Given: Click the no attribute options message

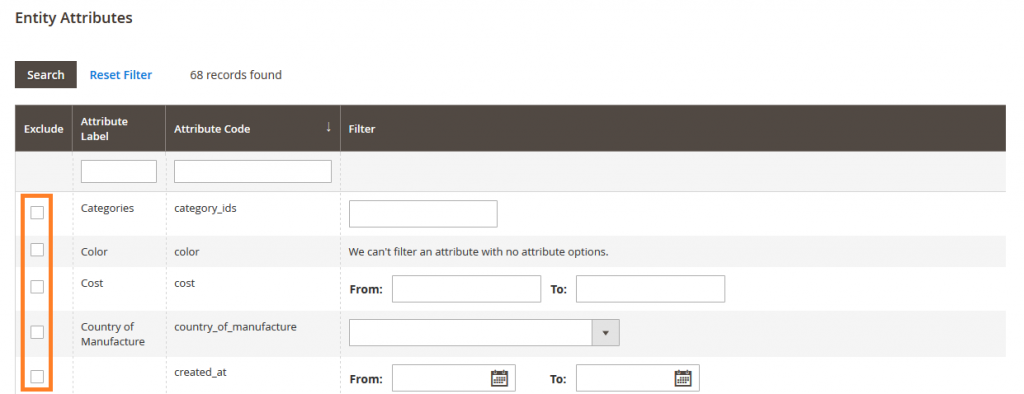Looking at the screenshot, I should (479, 252).
